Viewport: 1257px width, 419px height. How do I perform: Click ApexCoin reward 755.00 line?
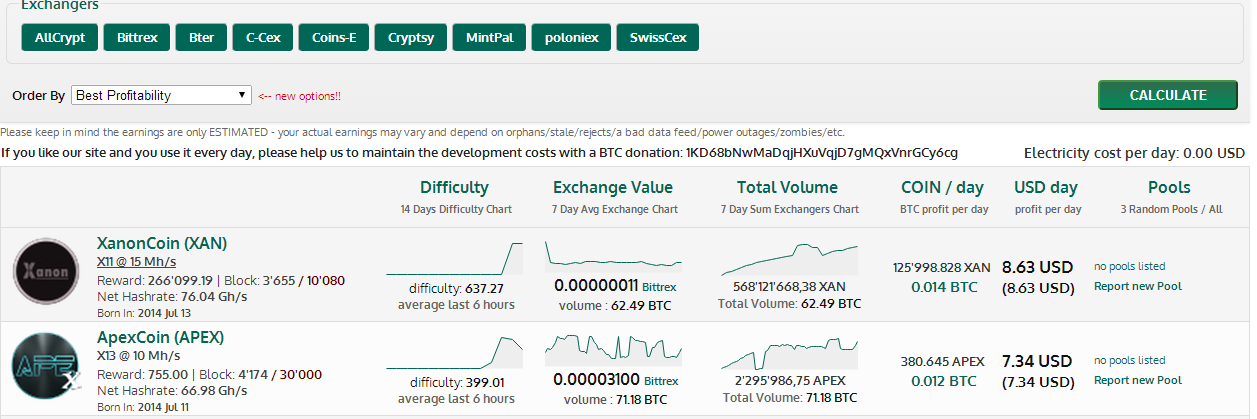(x=209, y=374)
